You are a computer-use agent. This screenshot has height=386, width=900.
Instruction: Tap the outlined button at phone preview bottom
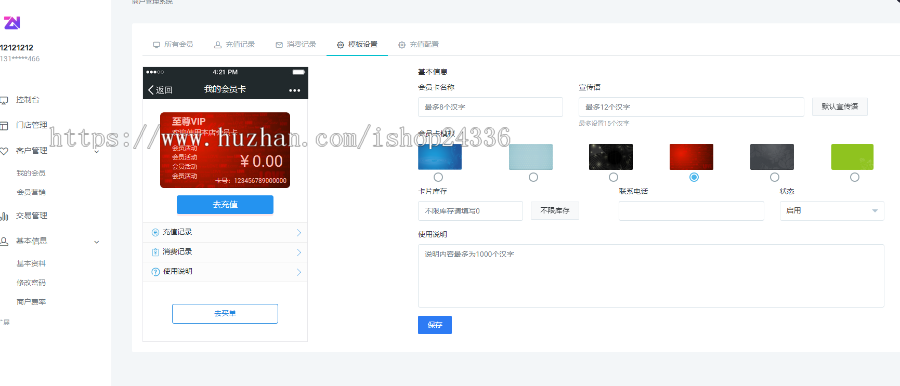[225, 314]
